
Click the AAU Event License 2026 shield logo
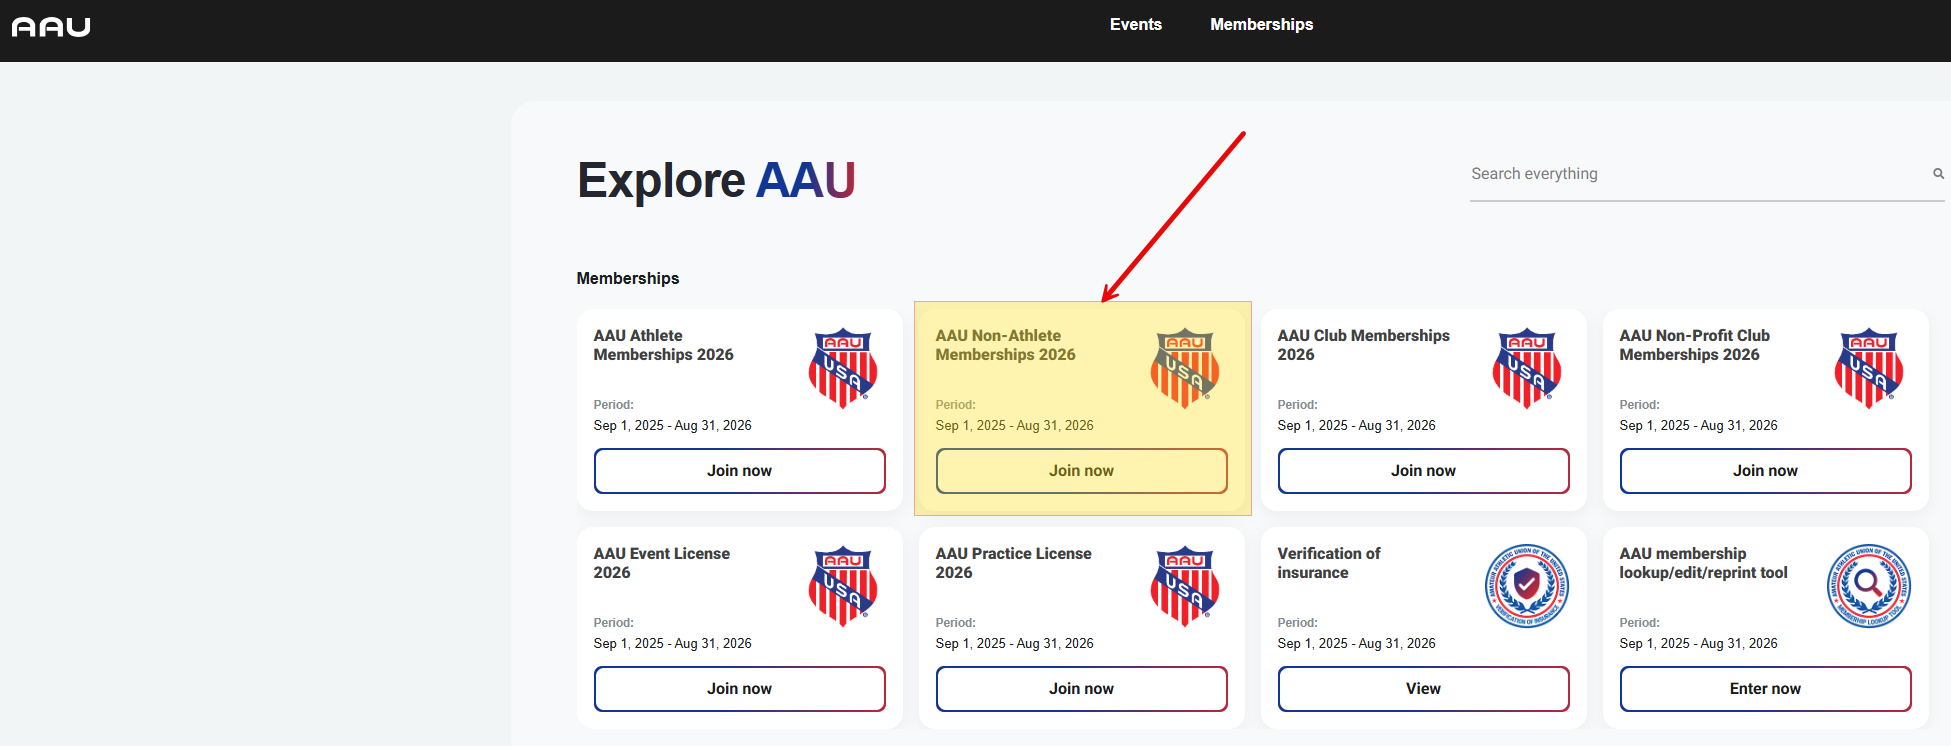tap(843, 586)
